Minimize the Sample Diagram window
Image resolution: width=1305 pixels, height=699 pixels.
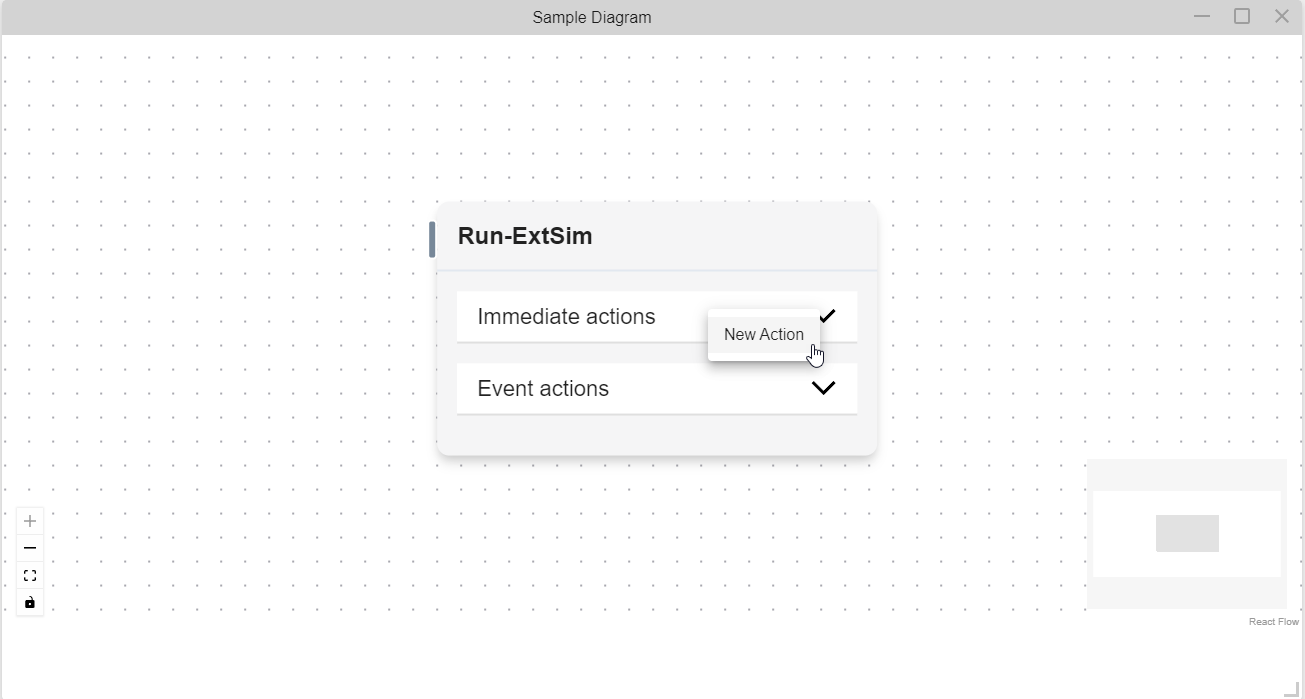(1202, 16)
